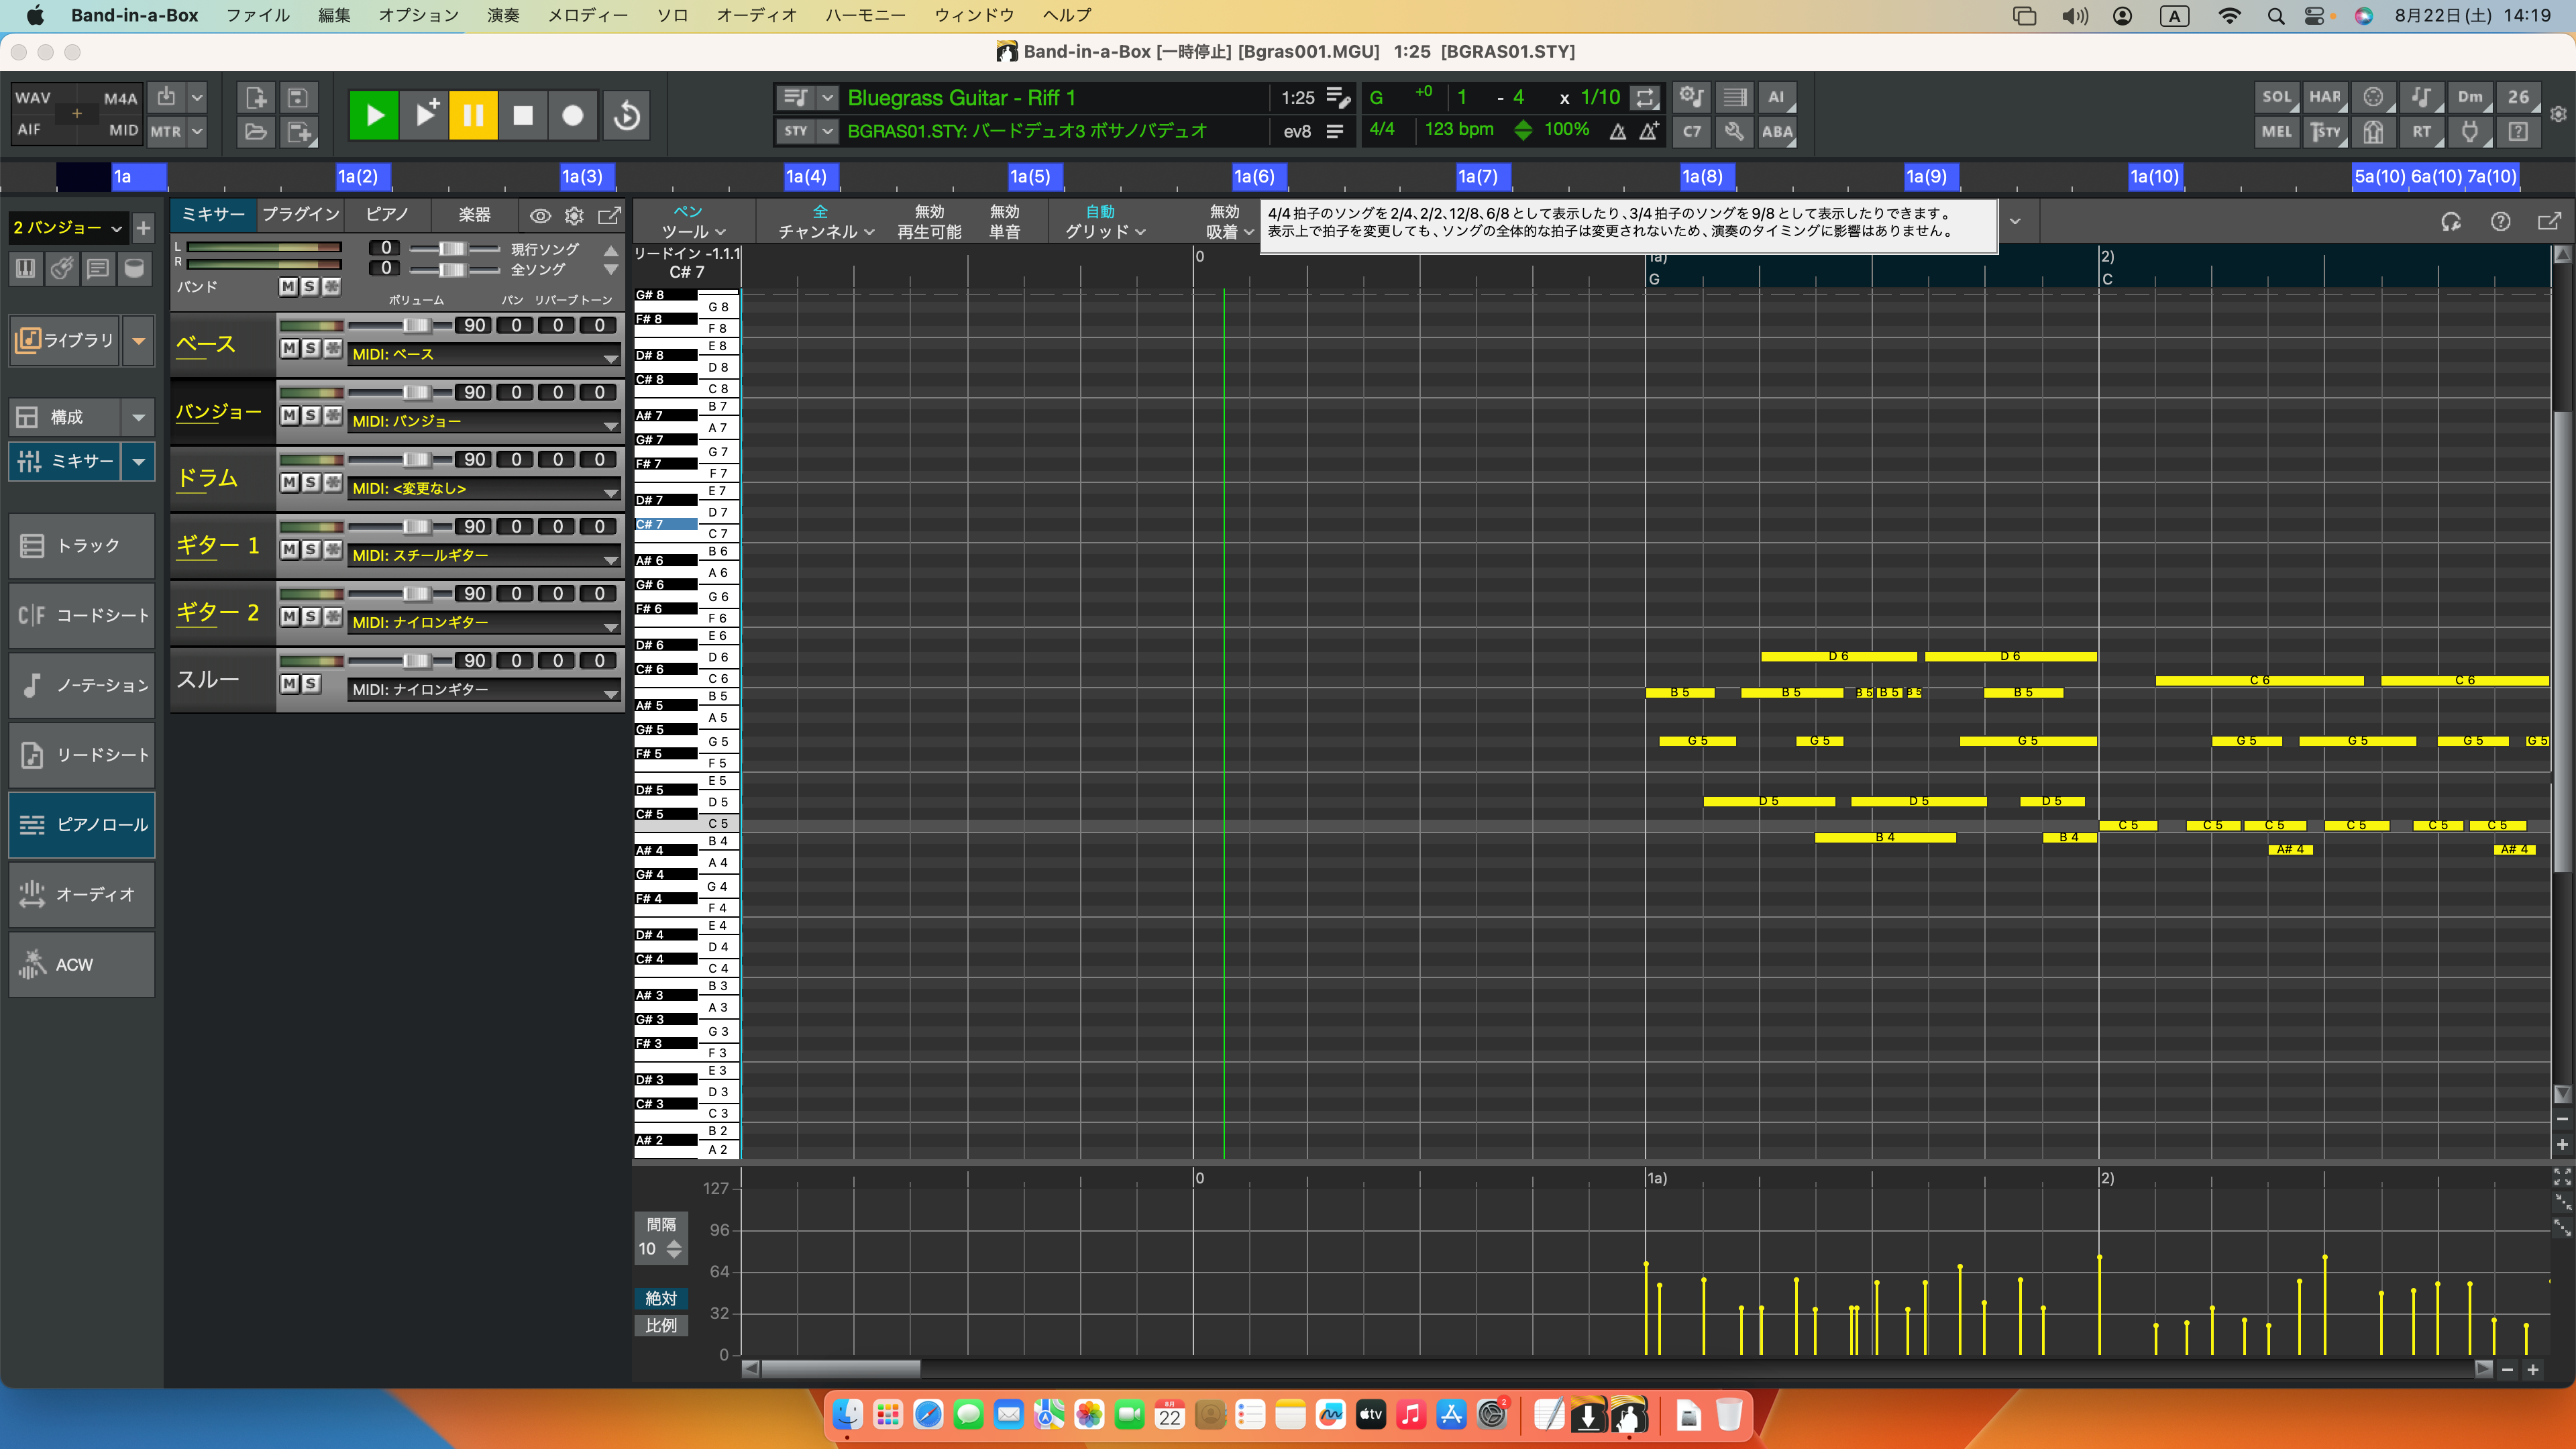Viewport: 2576px width, 1449px height.
Task: Click the mixer panel settings gear icon
Action: pyautogui.click(x=574, y=215)
